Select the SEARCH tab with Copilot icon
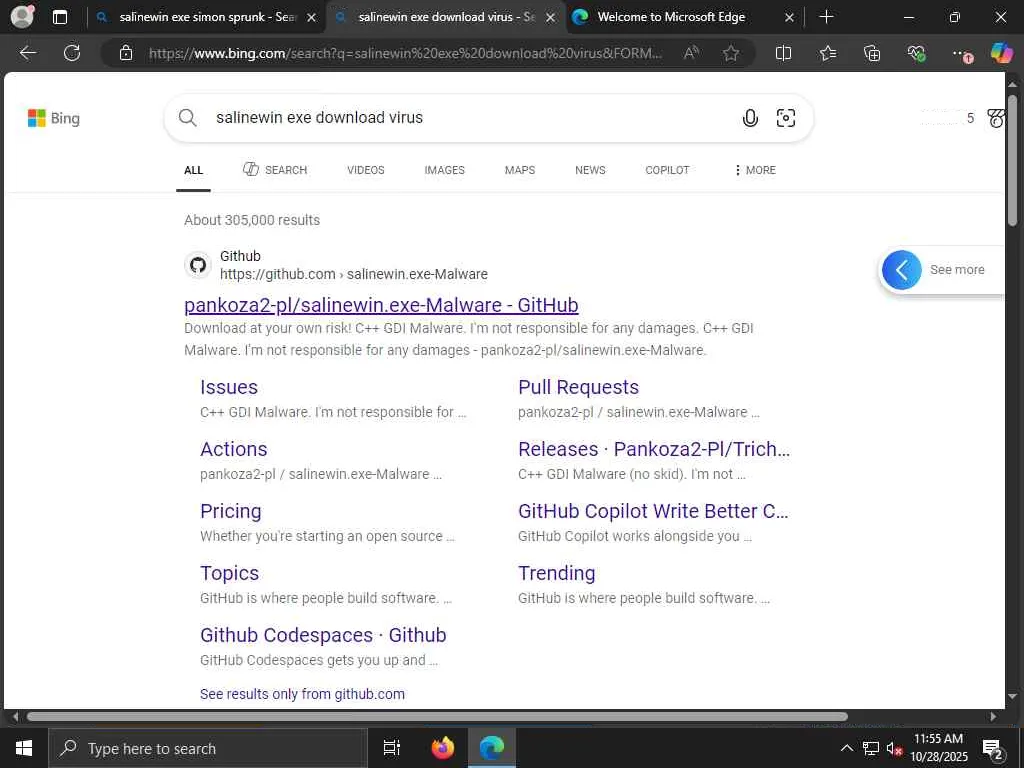This screenshot has width=1024, height=768. tap(275, 170)
